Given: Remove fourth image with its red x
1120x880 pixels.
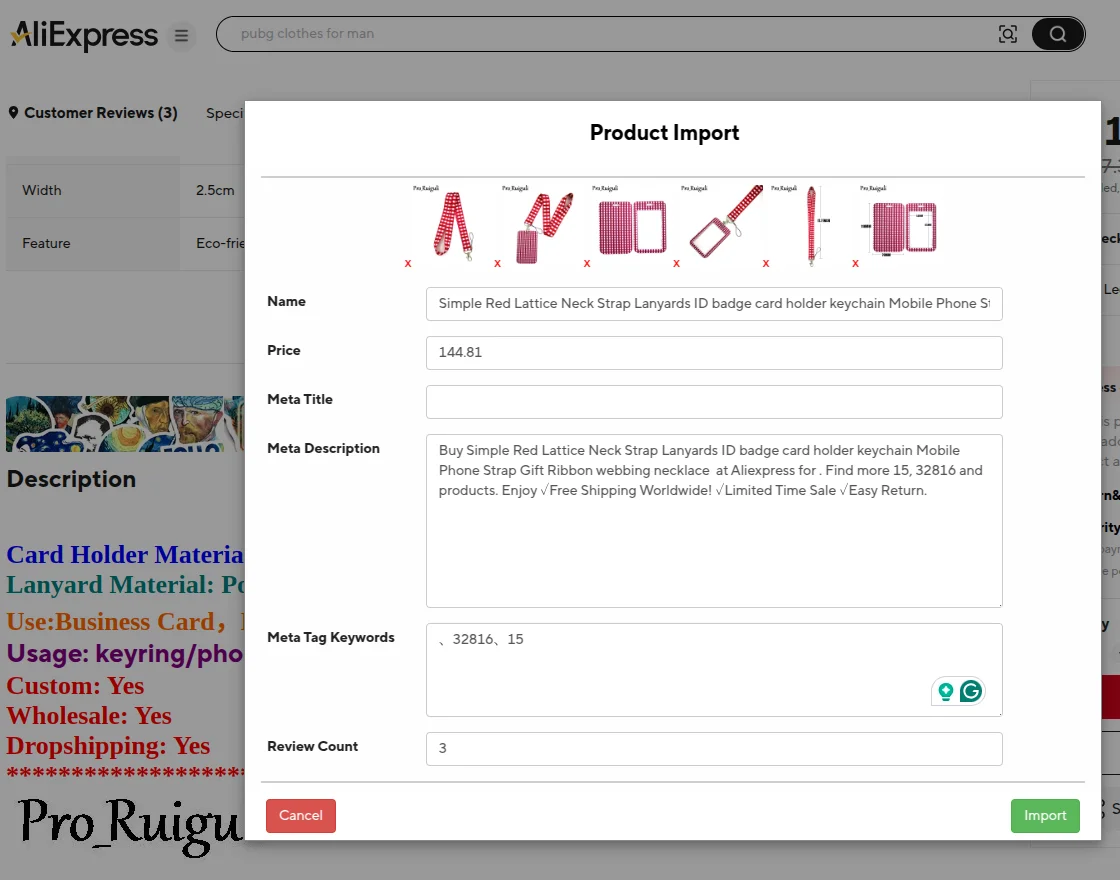Looking at the screenshot, I should click(x=676, y=264).
